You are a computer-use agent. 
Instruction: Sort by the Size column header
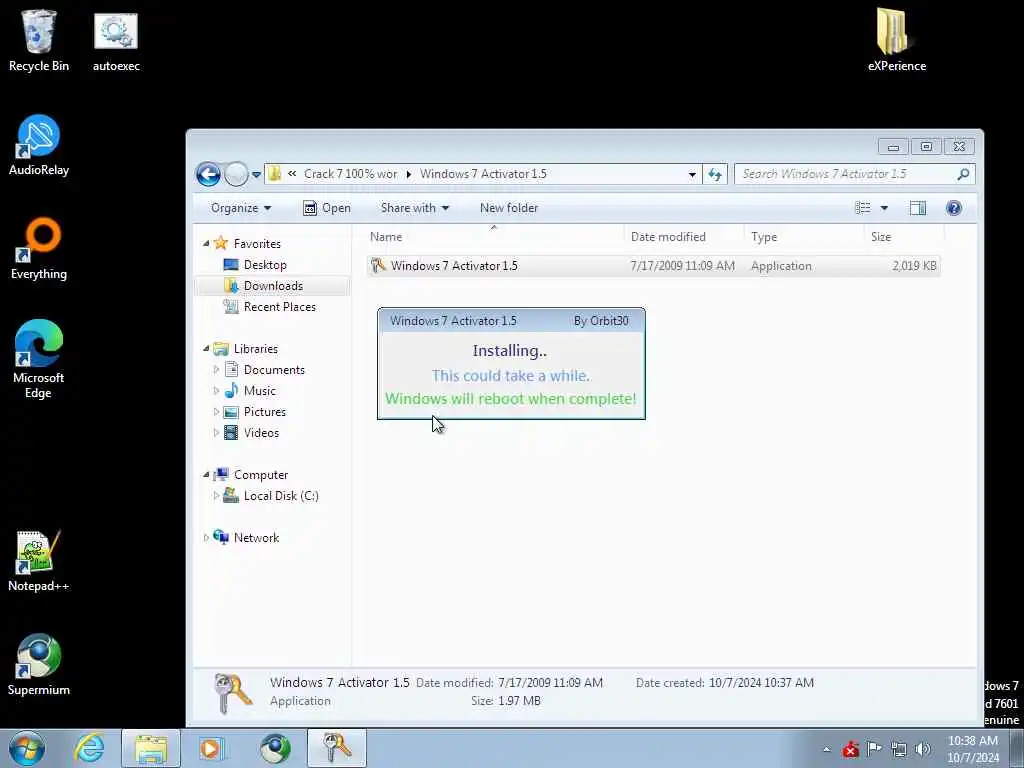904,236
